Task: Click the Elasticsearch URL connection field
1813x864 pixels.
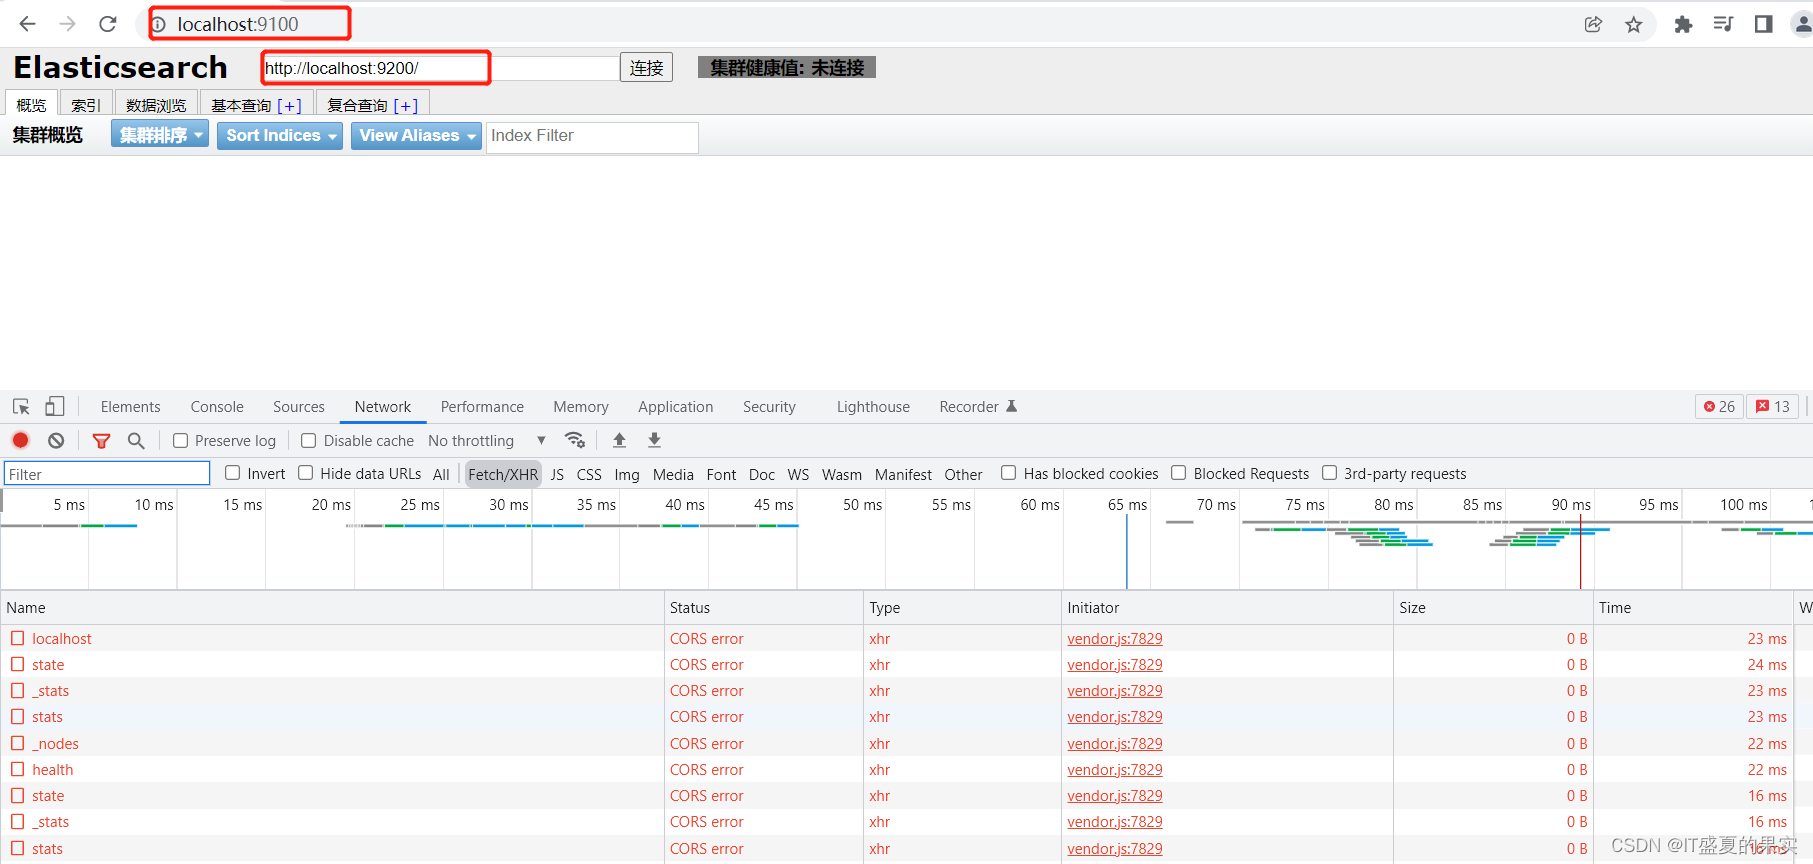Action: (x=441, y=68)
